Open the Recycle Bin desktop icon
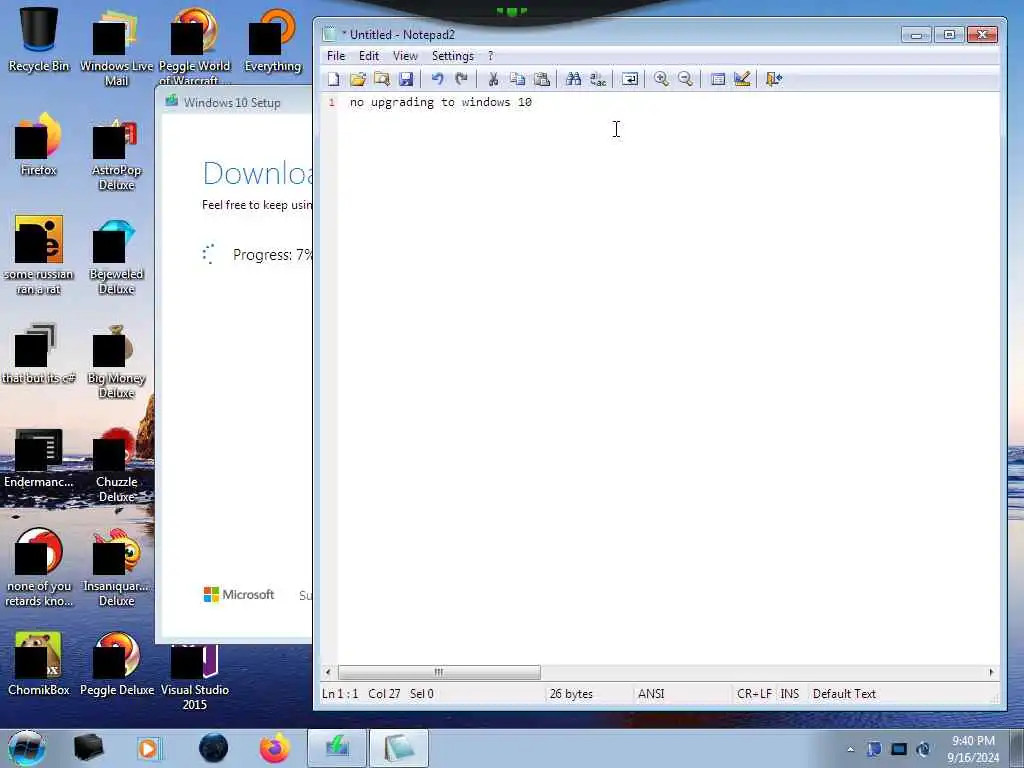This screenshot has width=1024, height=768. [39, 40]
